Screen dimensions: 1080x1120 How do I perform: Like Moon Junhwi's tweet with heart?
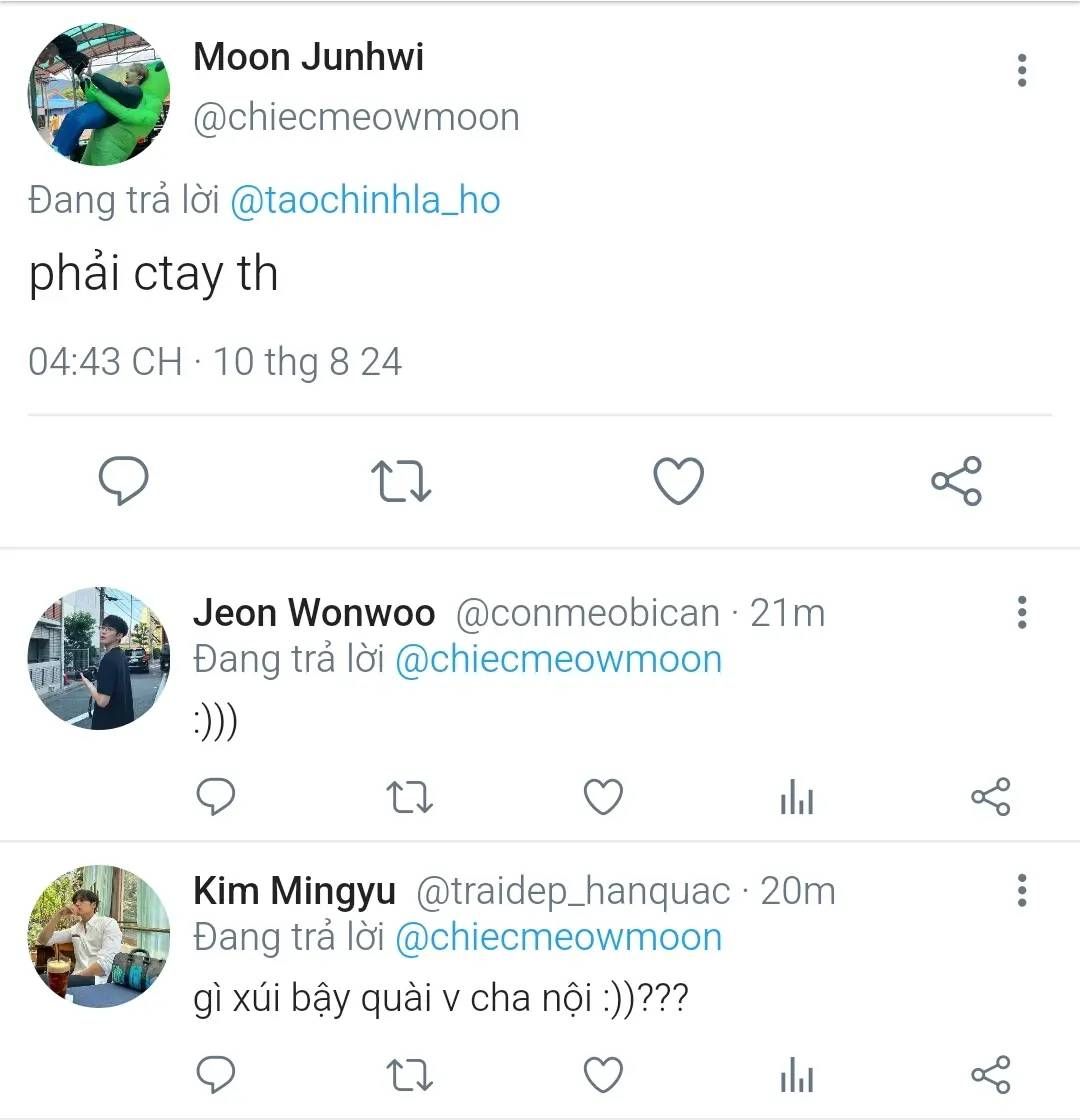[678, 481]
